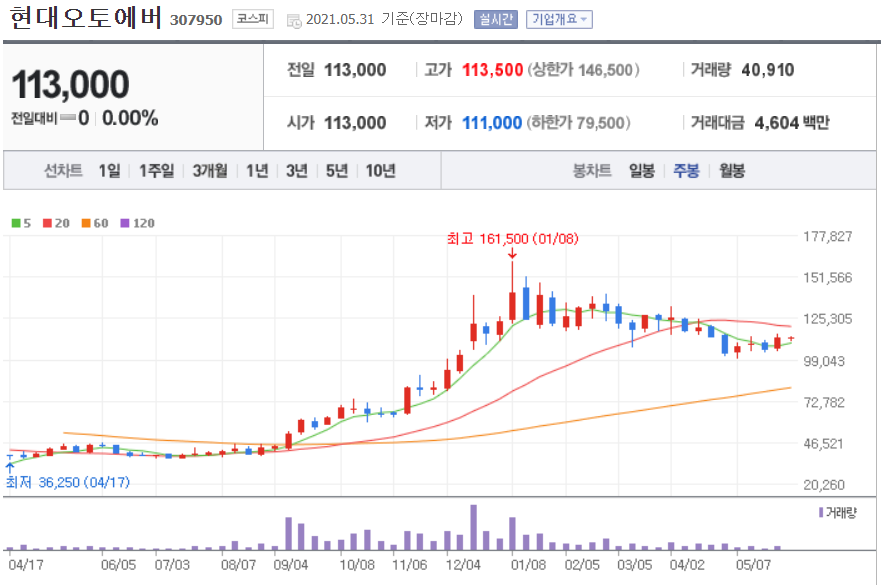This screenshot has width=881, height=585.
Task: Click the 전일대비 flat change indicator icon
Action: pos(68,117)
